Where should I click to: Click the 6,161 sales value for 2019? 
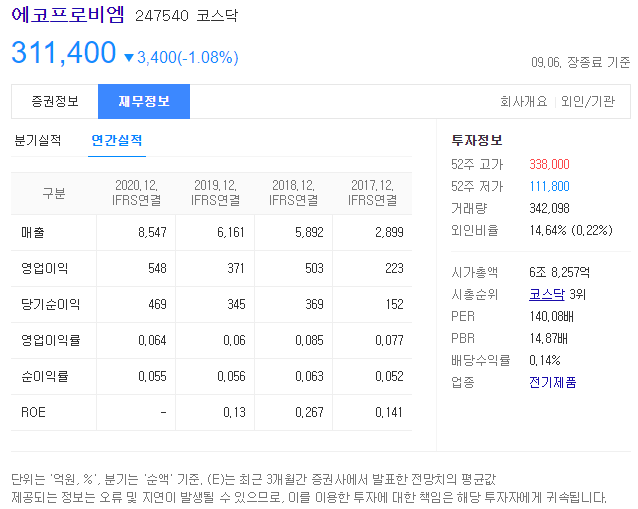[231, 232]
